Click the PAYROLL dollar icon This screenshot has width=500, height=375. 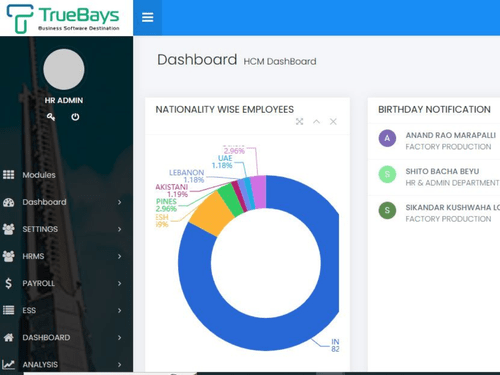9,283
